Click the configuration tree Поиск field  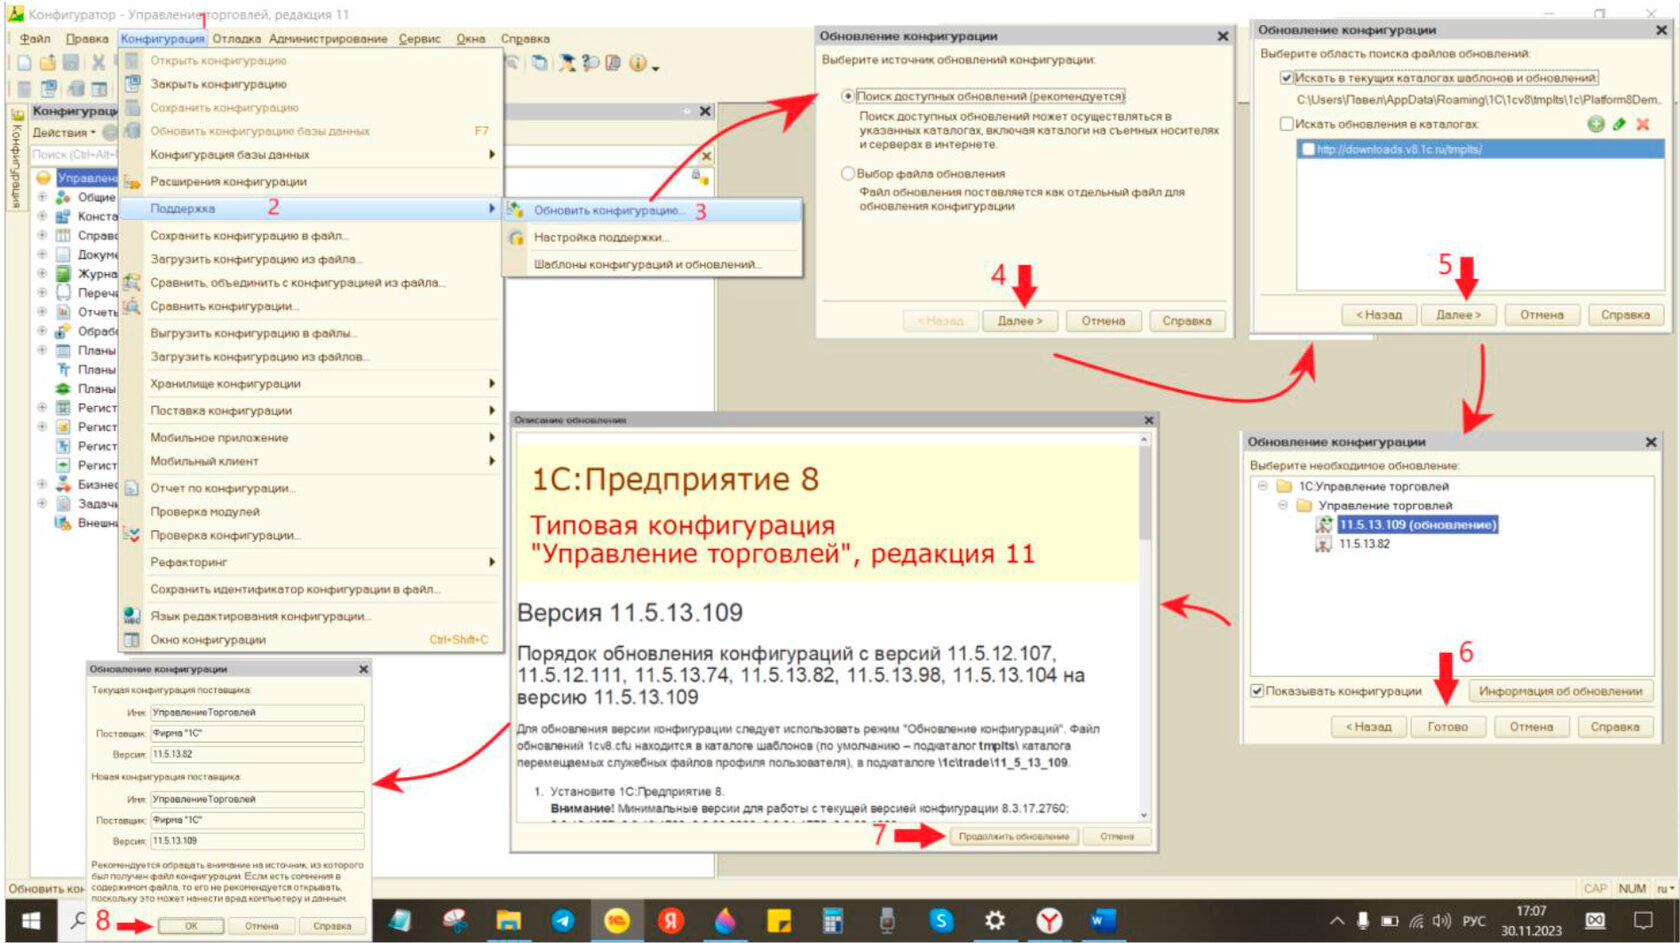[x=73, y=154]
